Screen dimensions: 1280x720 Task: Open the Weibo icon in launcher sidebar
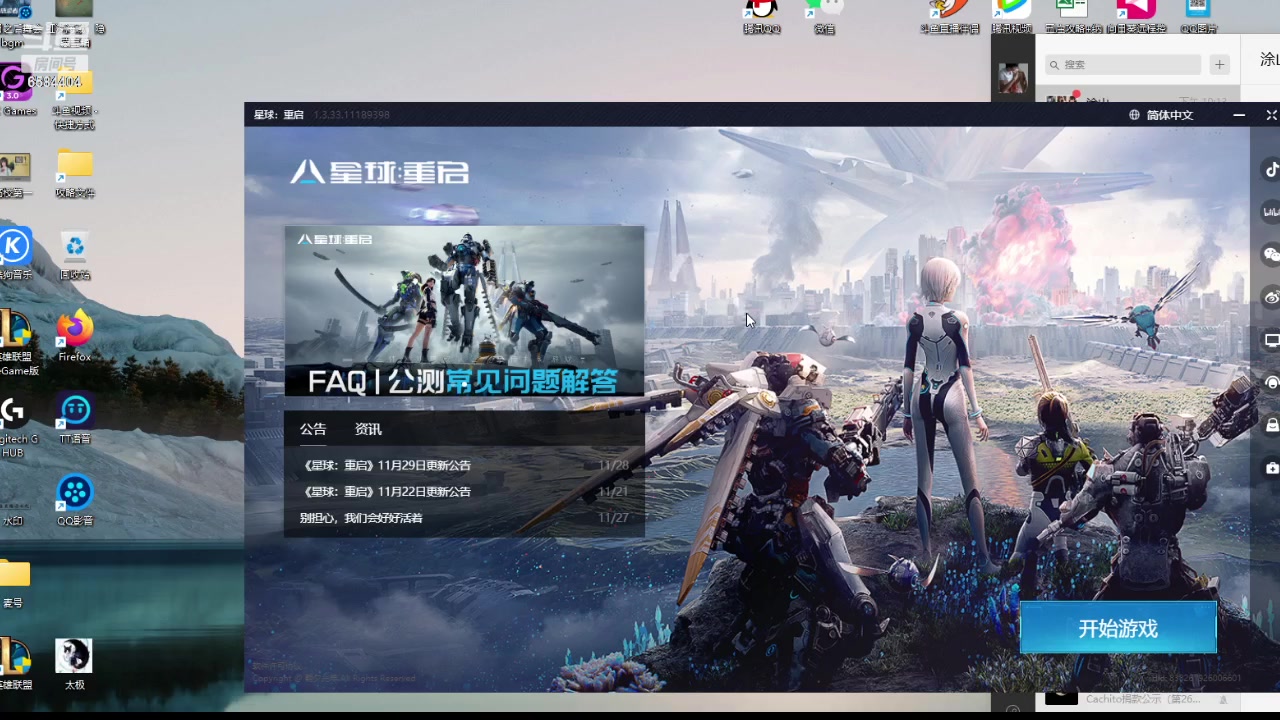pyautogui.click(x=1271, y=298)
